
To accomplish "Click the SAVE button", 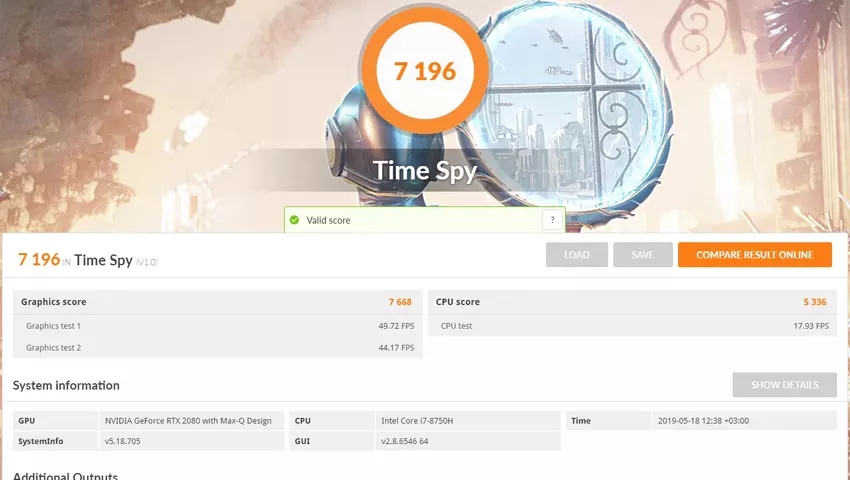I will tap(643, 255).
